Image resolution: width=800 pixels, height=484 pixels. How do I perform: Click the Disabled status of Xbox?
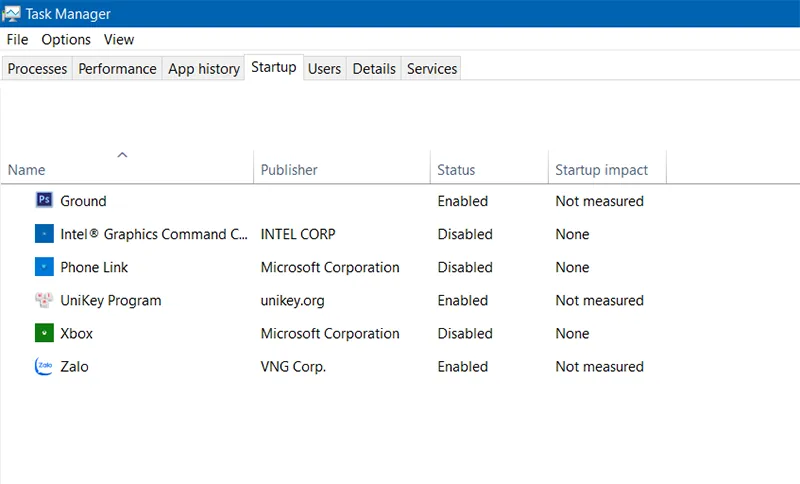pos(465,334)
